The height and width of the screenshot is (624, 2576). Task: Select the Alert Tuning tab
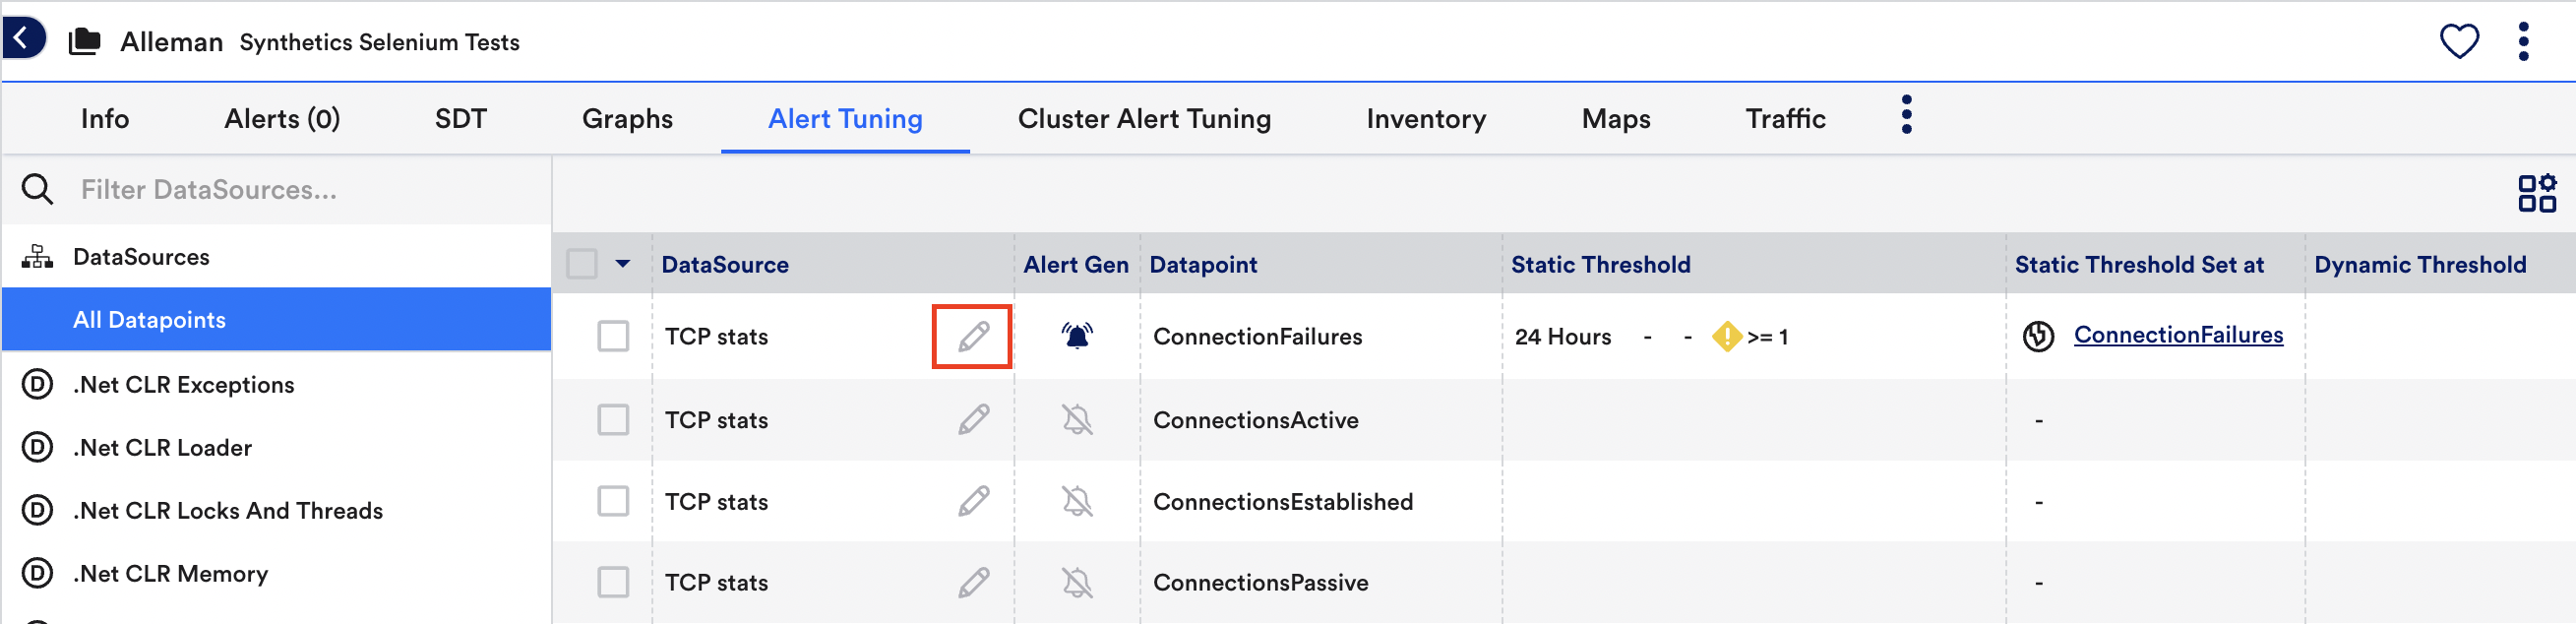point(845,118)
